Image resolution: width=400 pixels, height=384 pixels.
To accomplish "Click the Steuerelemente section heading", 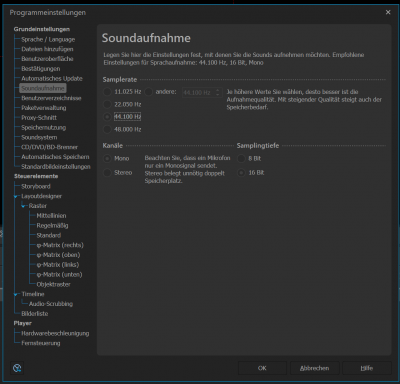I will (x=36, y=176).
